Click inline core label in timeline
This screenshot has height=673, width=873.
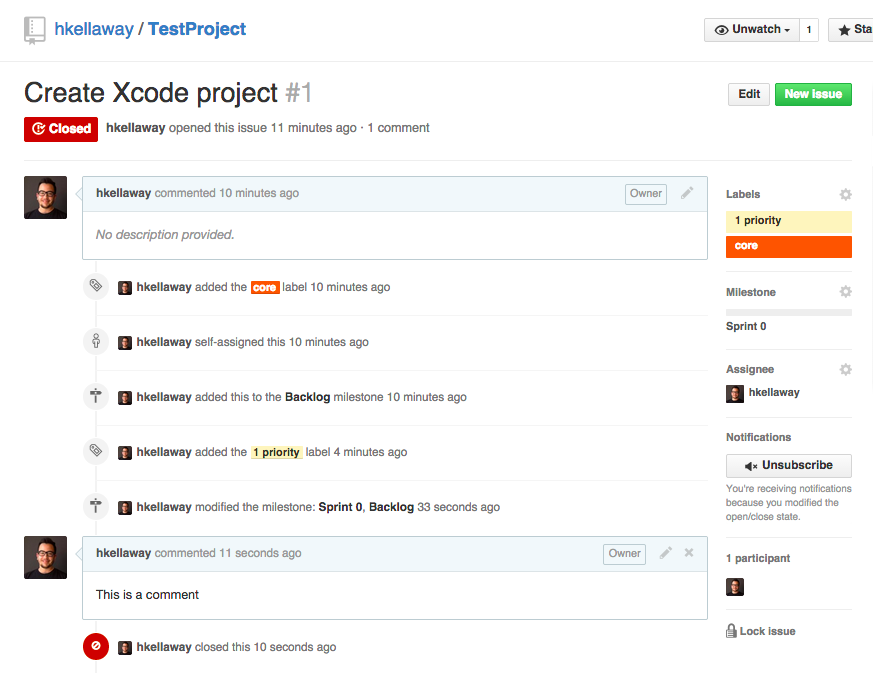(x=265, y=287)
